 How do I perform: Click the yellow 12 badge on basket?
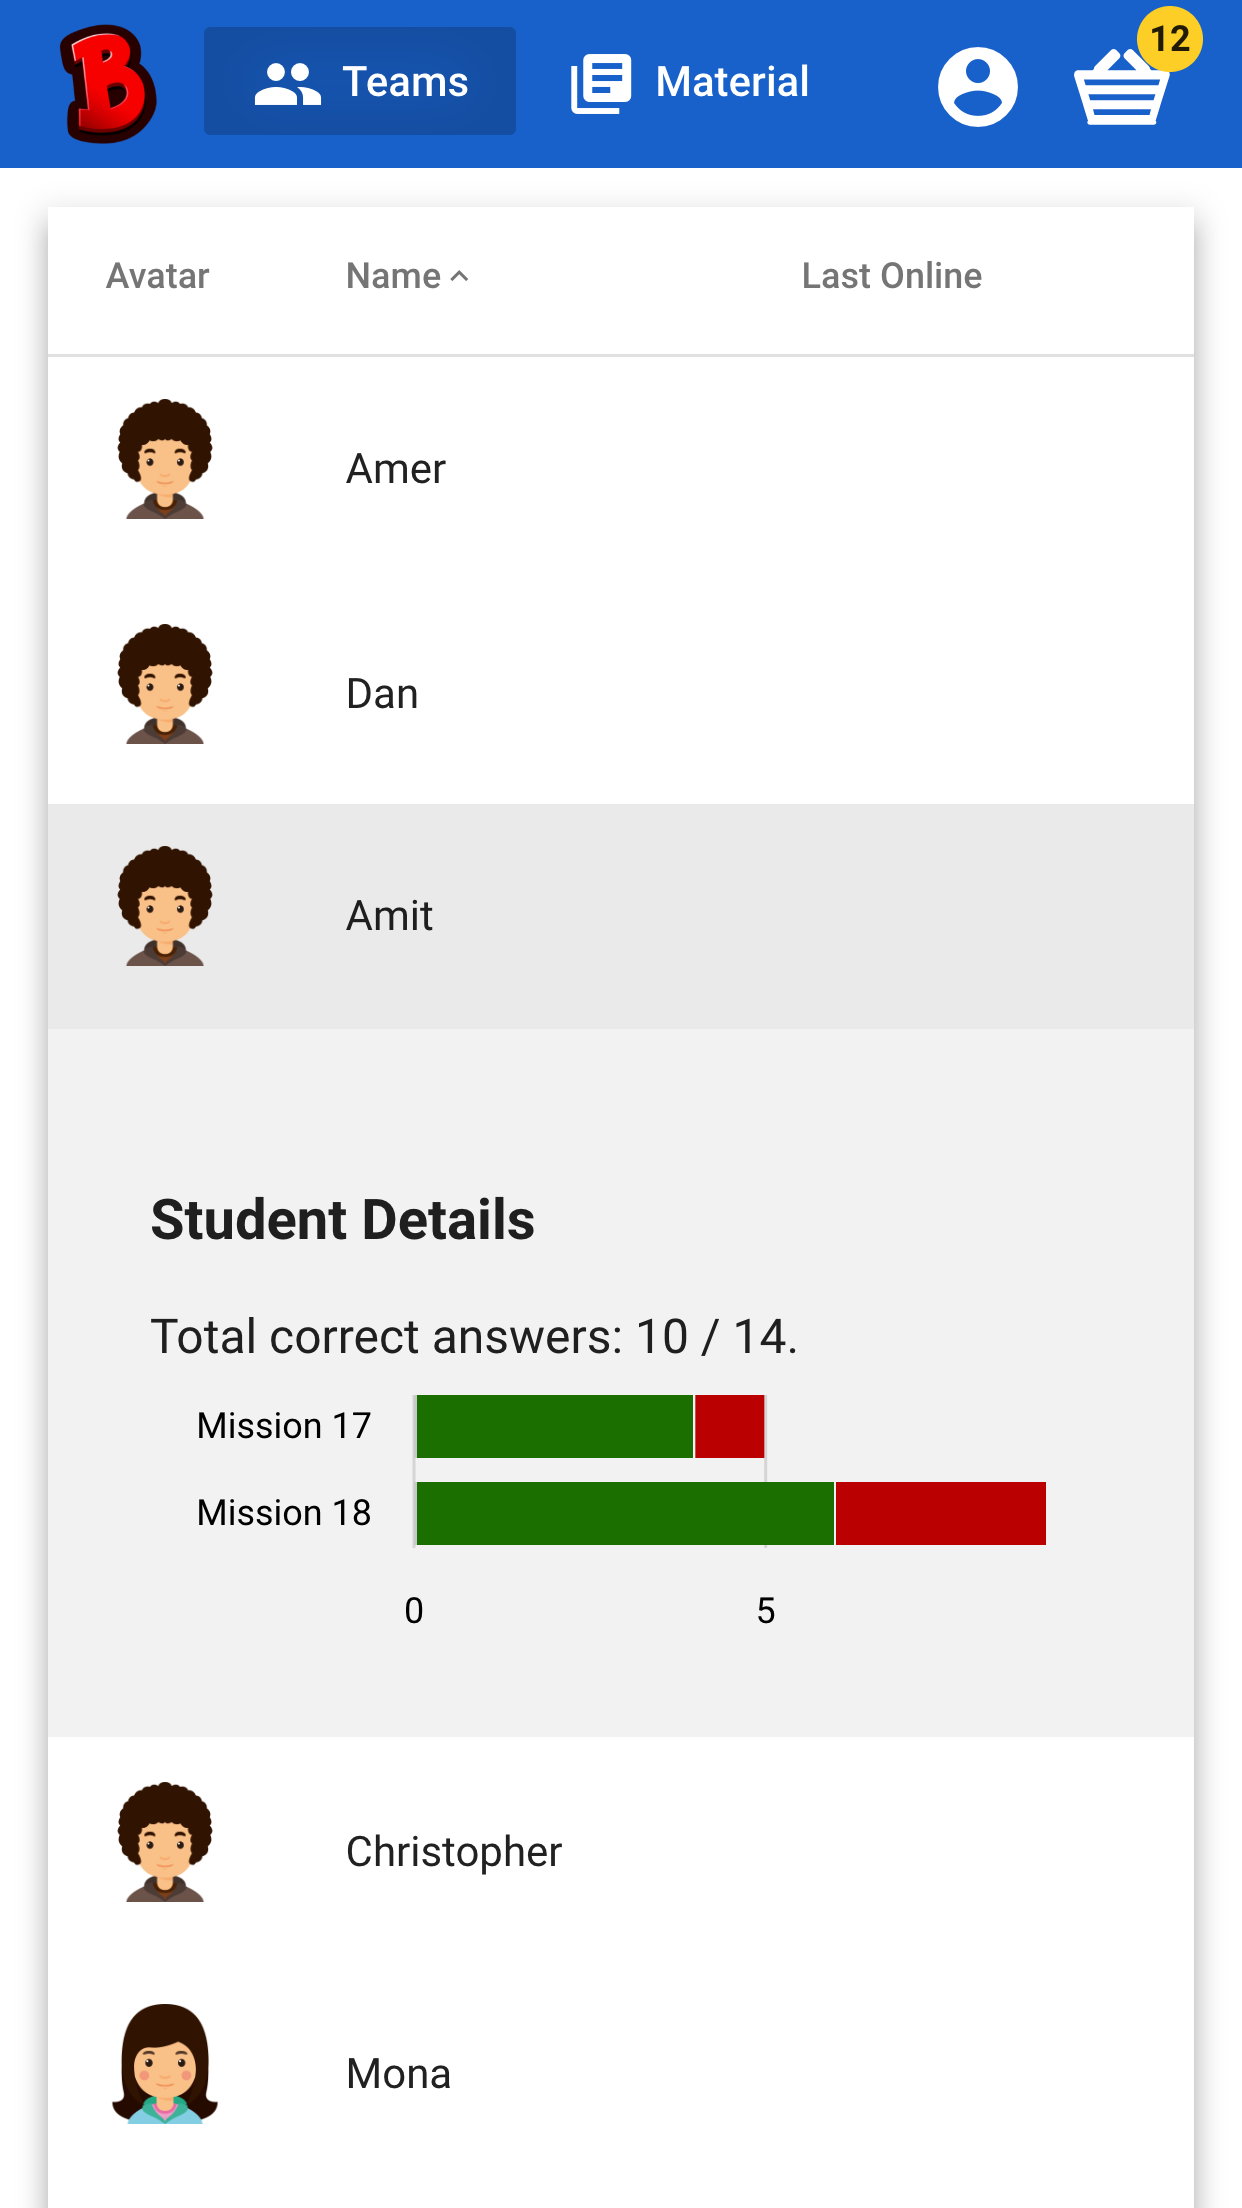1169,40
